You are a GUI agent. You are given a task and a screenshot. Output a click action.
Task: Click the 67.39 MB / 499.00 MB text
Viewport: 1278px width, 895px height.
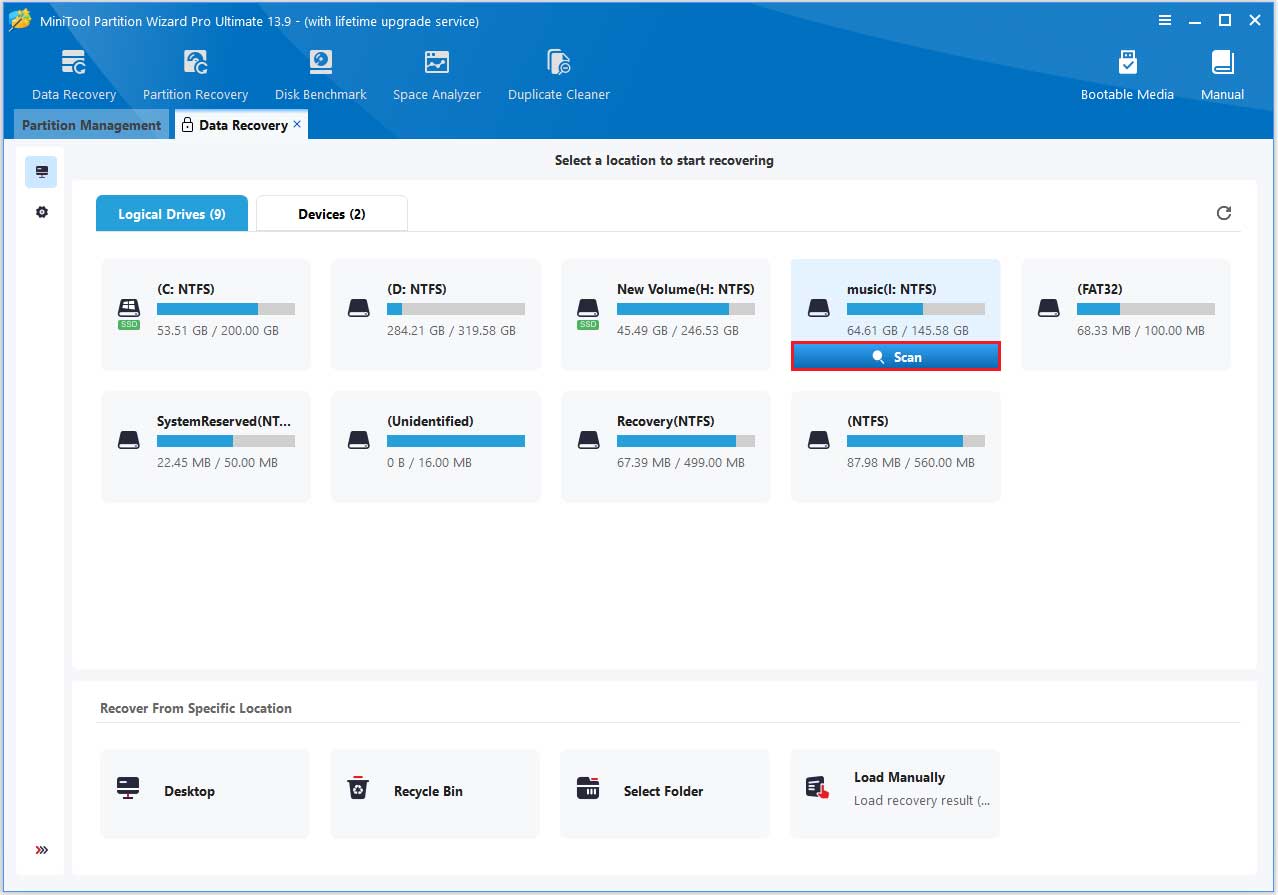(681, 462)
